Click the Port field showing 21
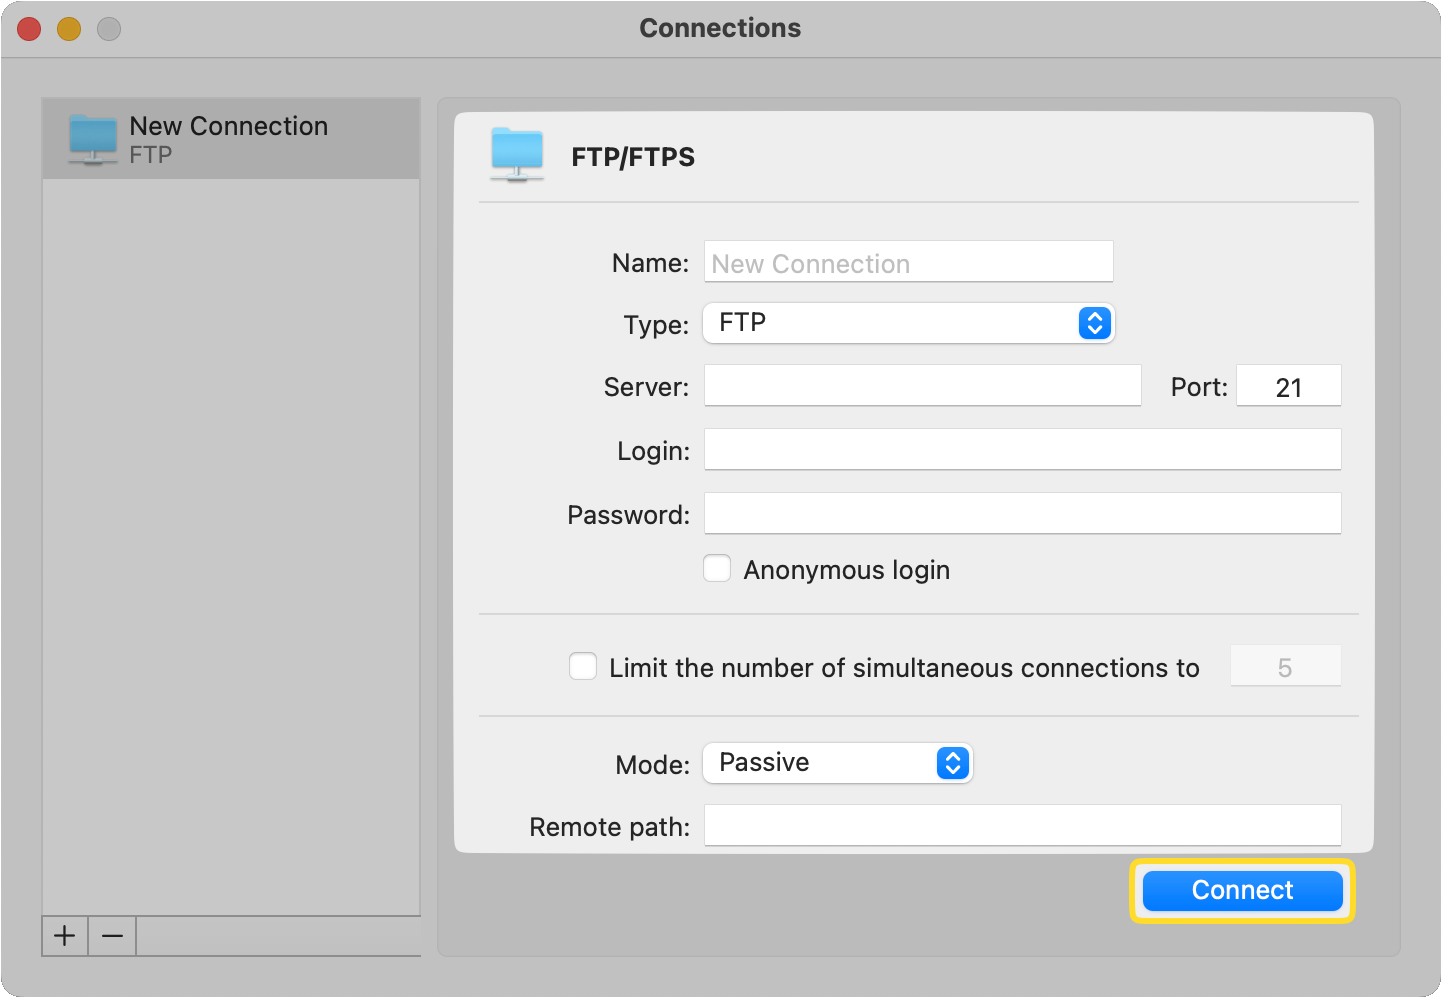Image resolution: width=1442 pixels, height=998 pixels. pos(1288,385)
